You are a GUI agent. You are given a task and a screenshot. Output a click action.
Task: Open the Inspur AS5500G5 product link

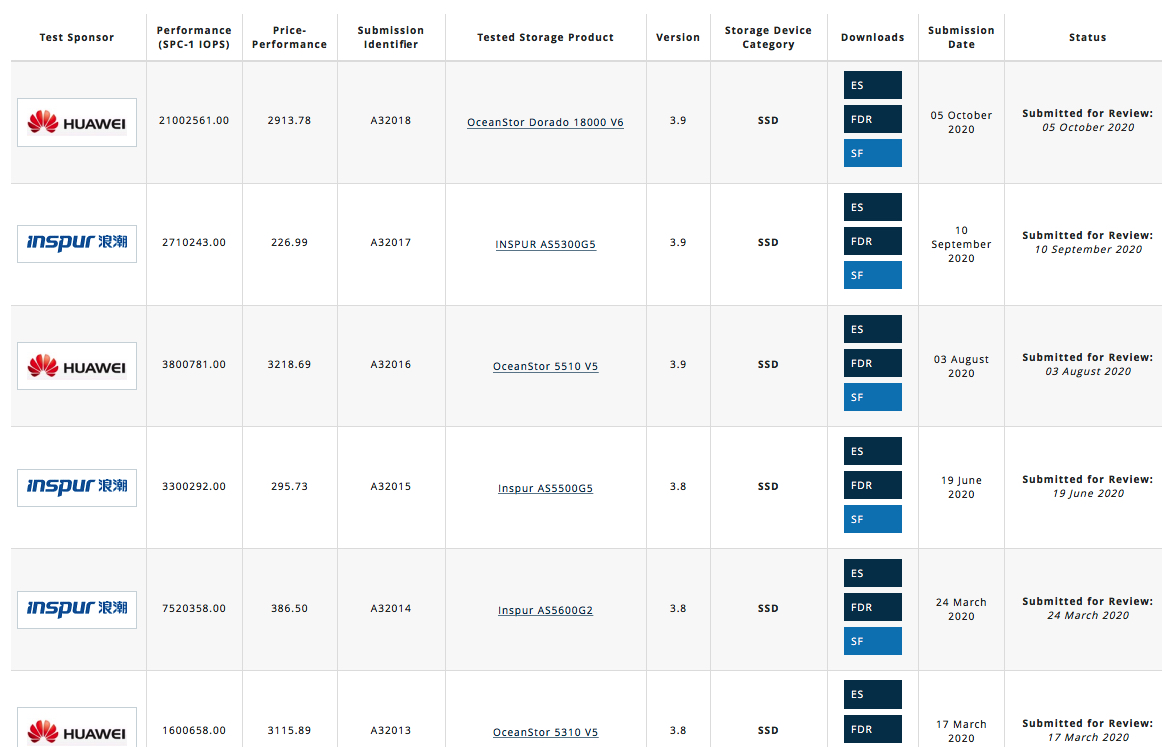[545, 488]
